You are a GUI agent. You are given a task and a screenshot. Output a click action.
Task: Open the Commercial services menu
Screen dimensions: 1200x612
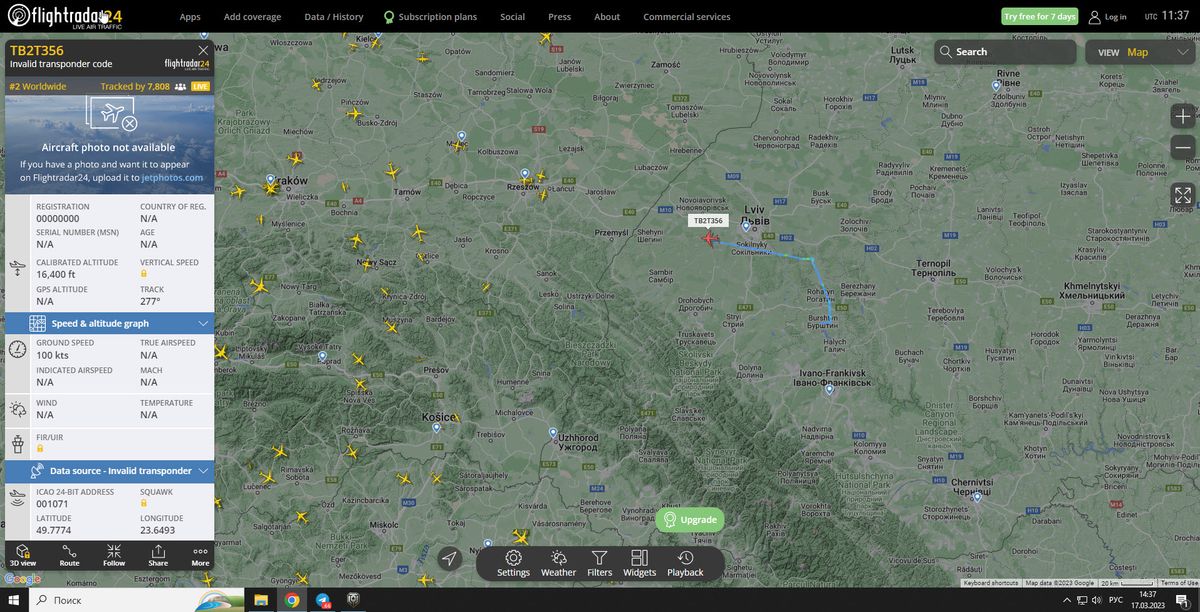click(x=687, y=17)
